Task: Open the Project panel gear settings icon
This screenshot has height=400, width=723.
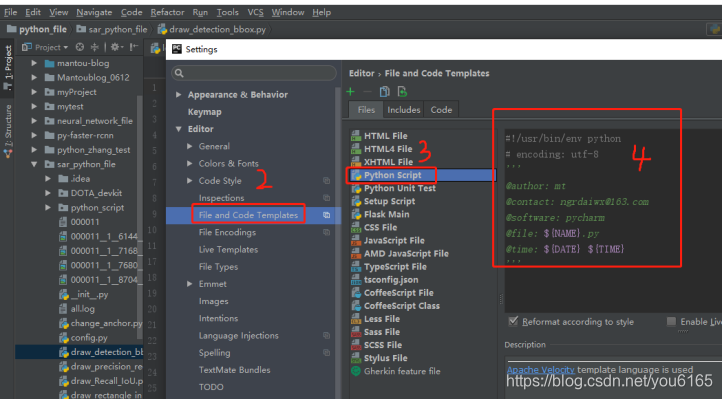Action: click(x=115, y=47)
